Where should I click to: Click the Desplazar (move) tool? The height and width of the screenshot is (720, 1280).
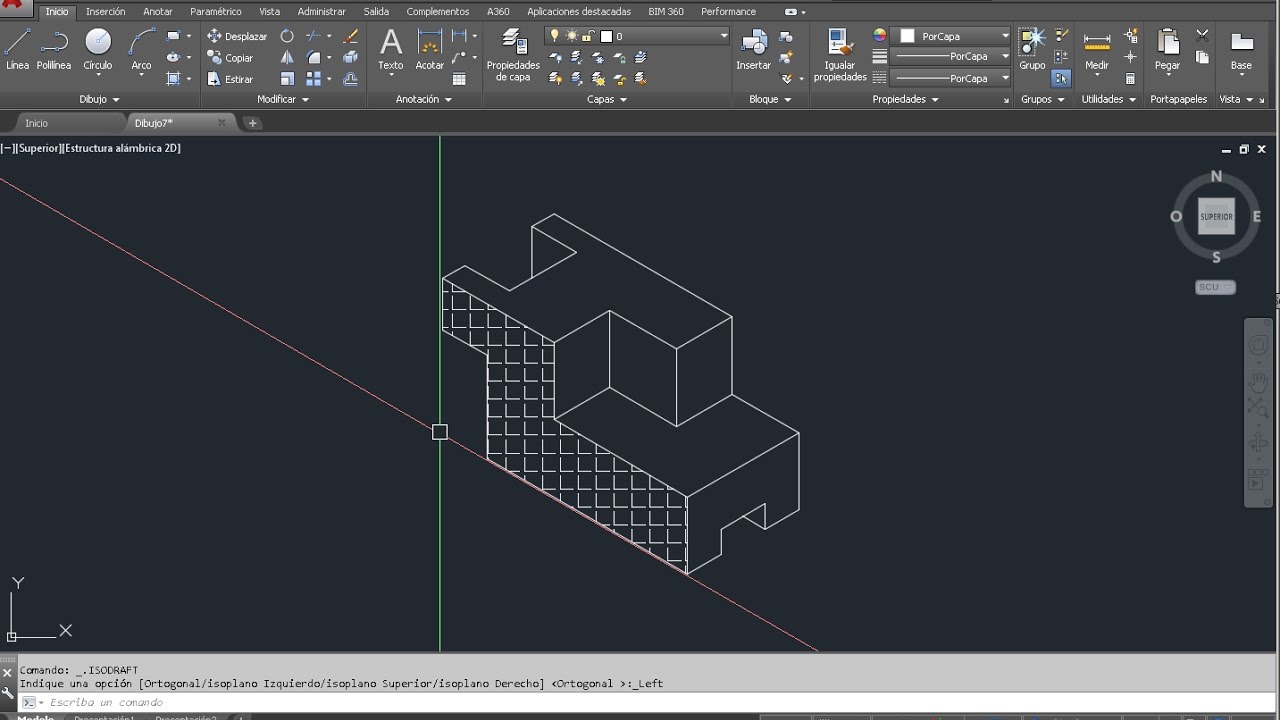(237, 36)
